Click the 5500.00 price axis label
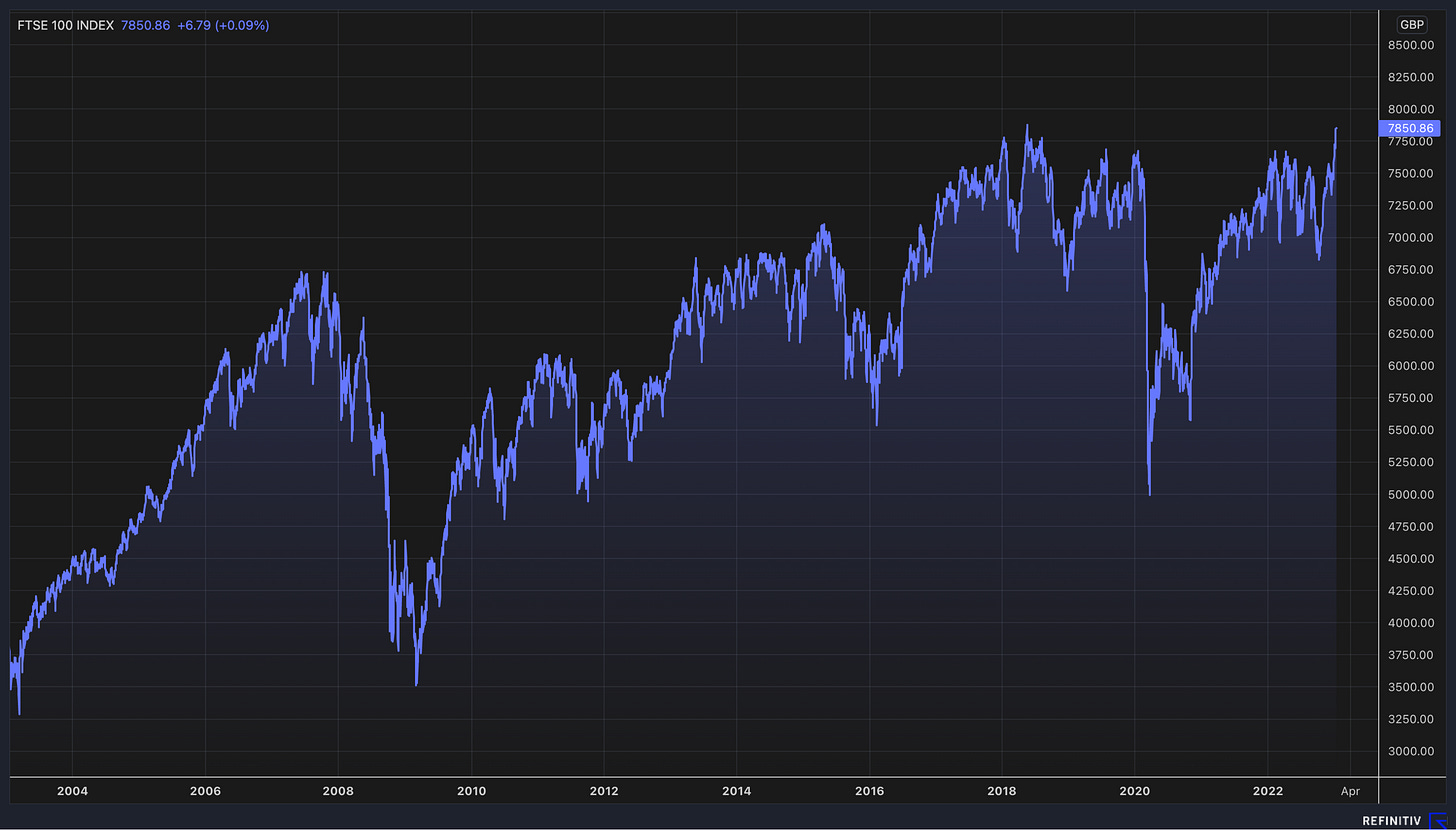This screenshot has width=1456, height=830. coord(1411,430)
